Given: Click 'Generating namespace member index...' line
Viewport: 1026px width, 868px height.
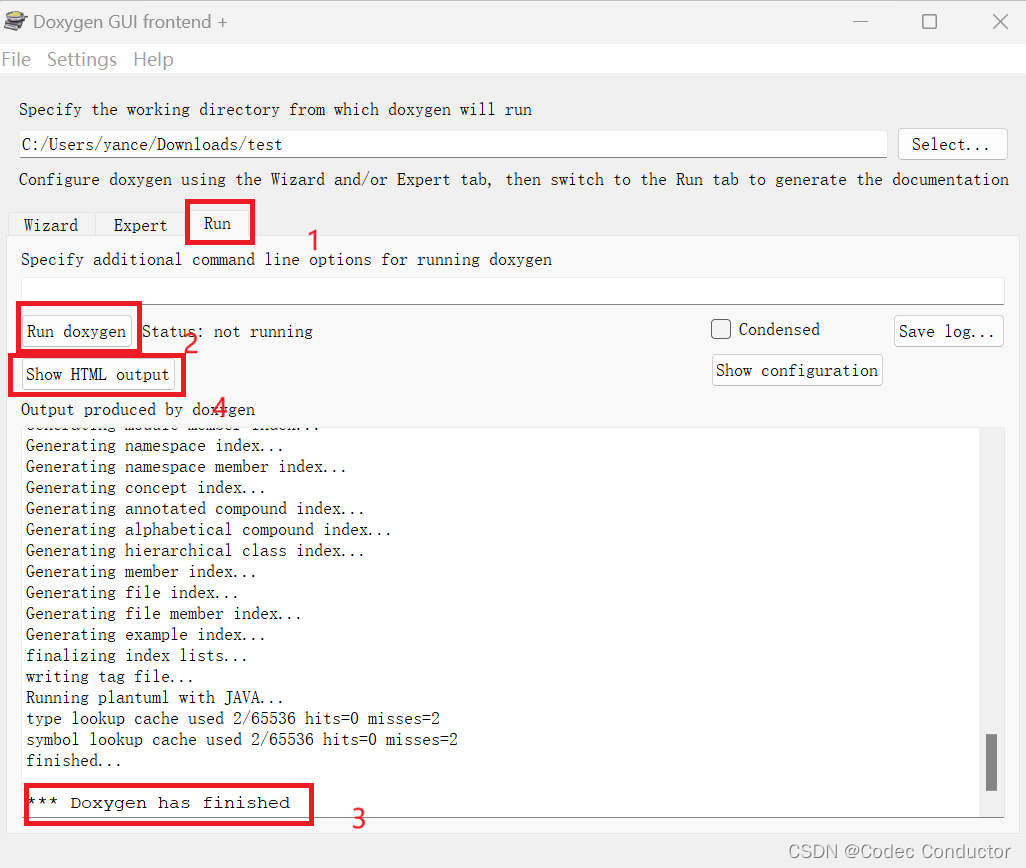Looking at the screenshot, I should click(186, 468).
